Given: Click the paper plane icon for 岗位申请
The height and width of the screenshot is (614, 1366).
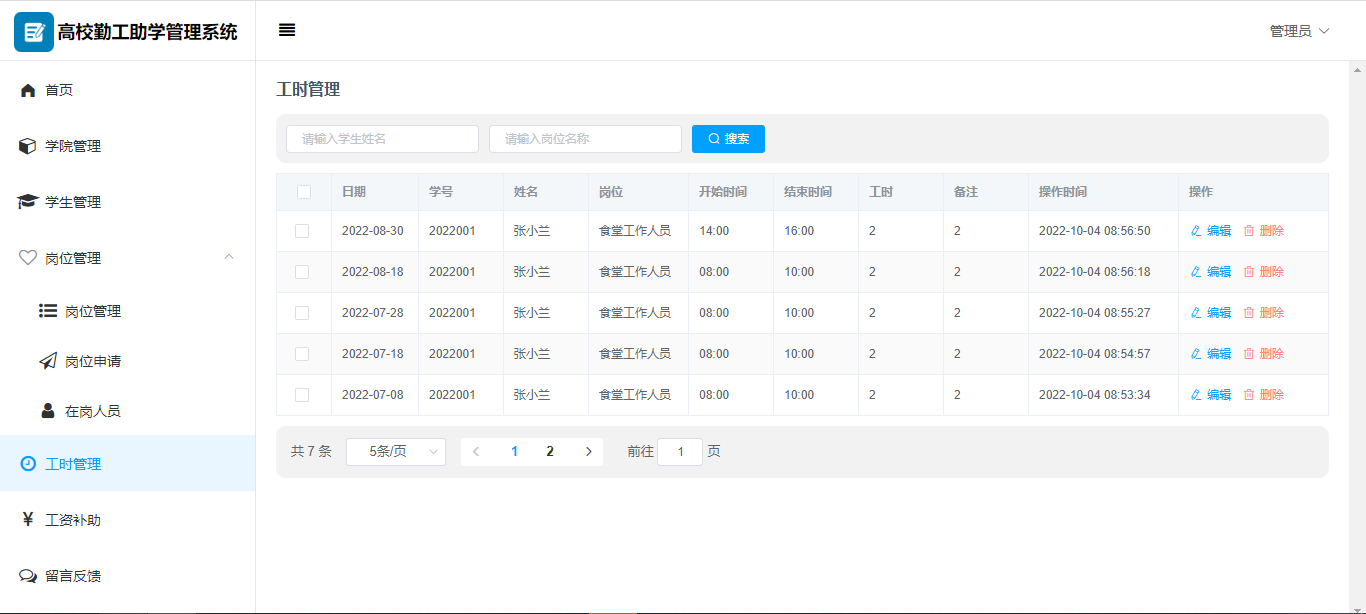Looking at the screenshot, I should coord(48,361).
